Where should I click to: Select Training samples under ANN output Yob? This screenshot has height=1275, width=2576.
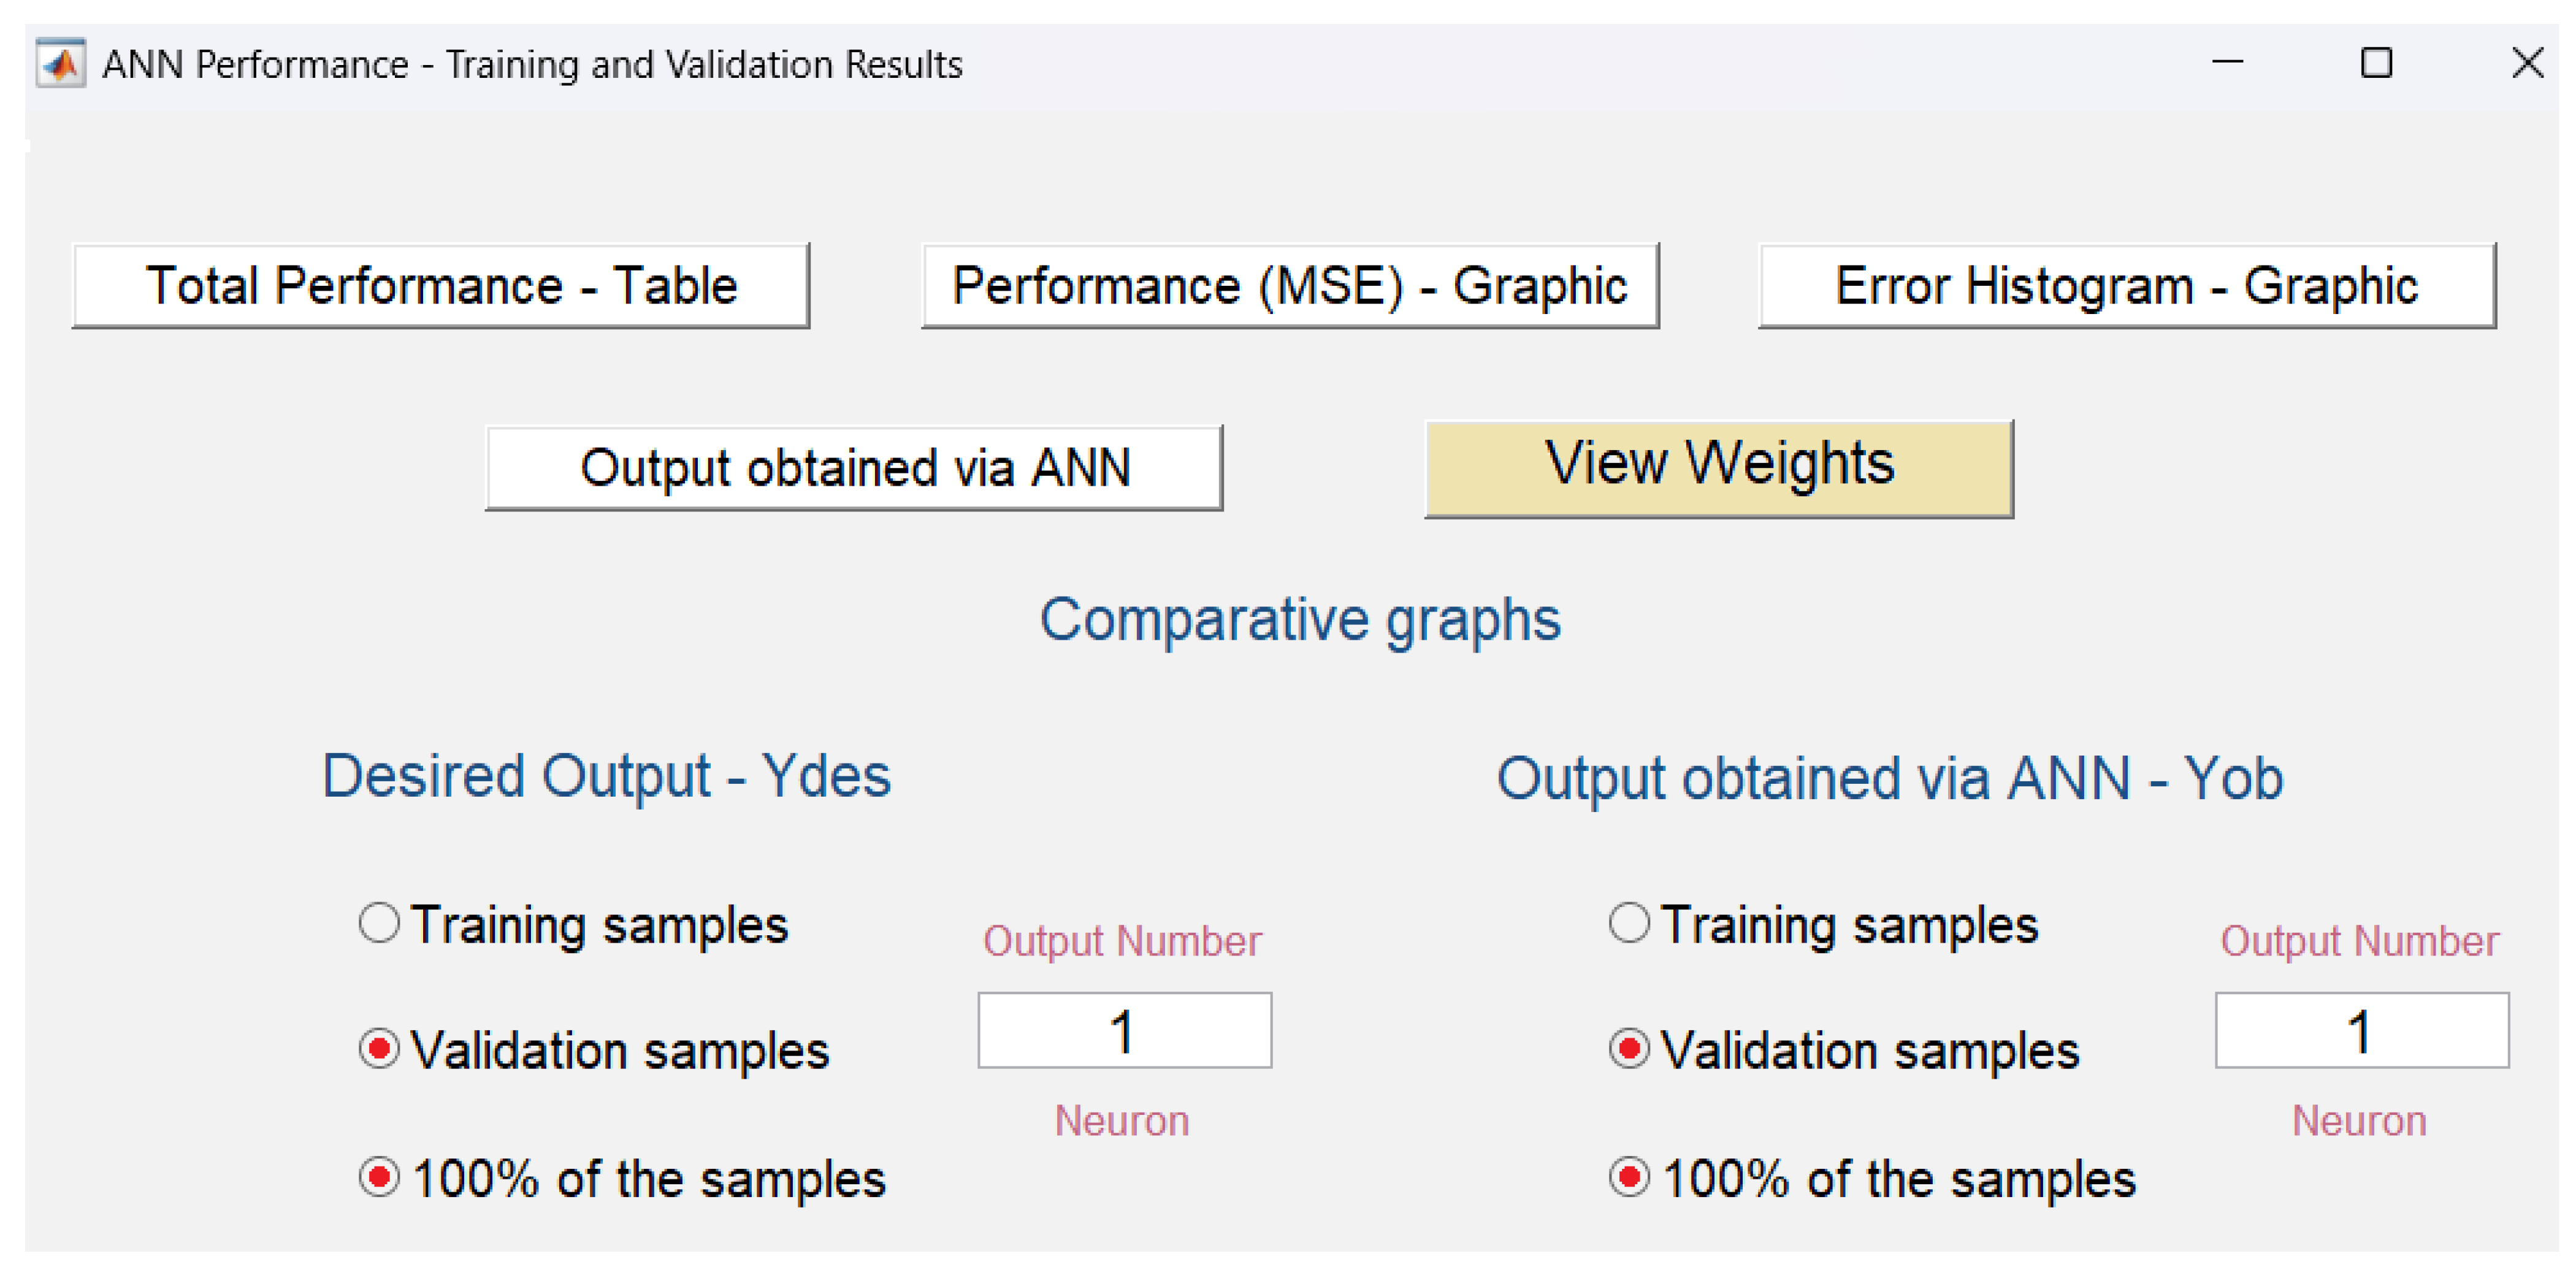(1629, 923)
